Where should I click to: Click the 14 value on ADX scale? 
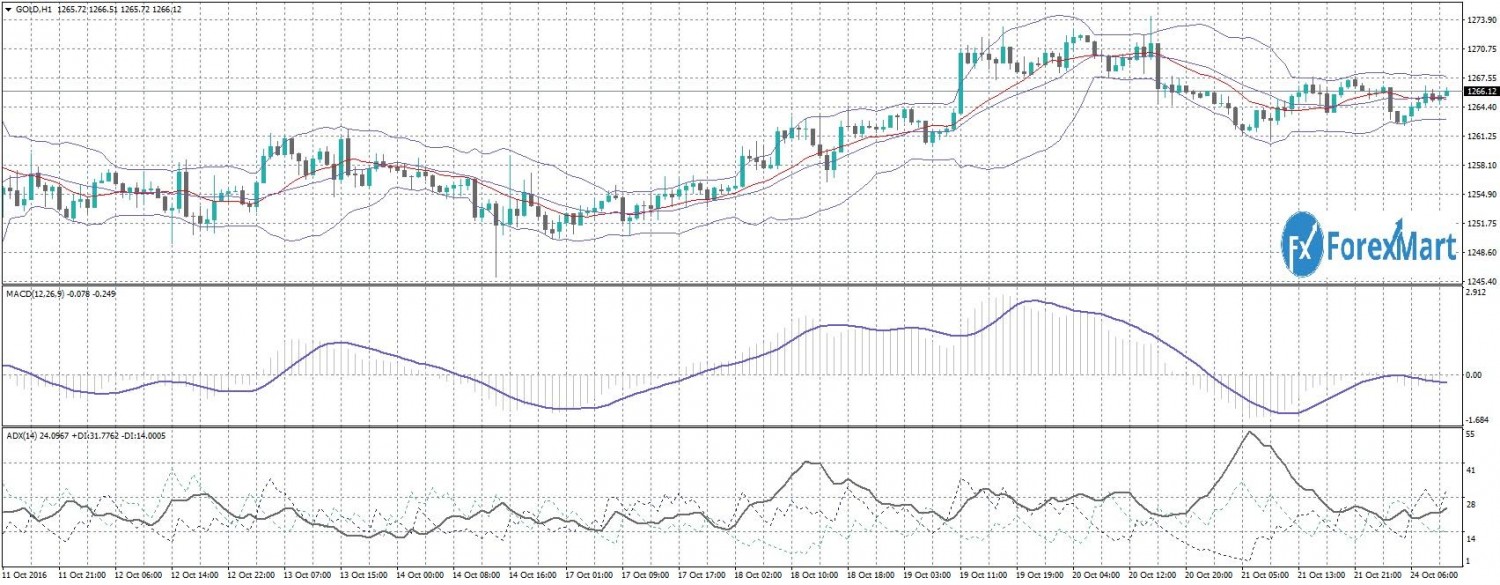[x=1471, y=539]
